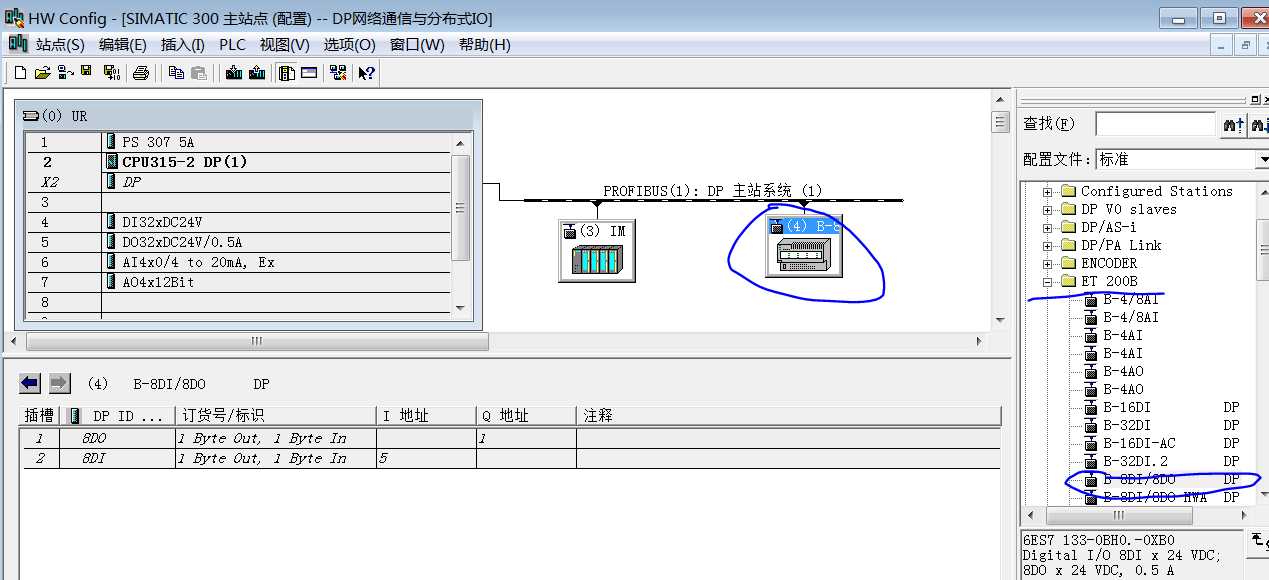Image resolution: width=1269 pixels, height=580 pixels.
Task: Click the I 地址 column header
Action: pos(426,415)
